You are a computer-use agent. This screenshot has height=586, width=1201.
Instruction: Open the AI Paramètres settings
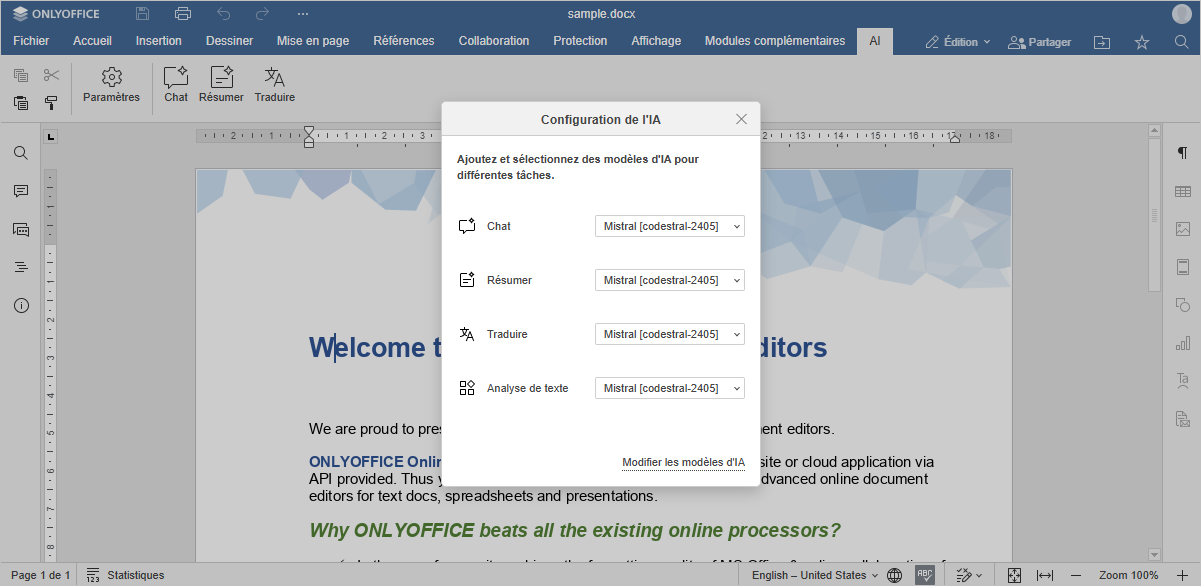(x=111, y=84)
